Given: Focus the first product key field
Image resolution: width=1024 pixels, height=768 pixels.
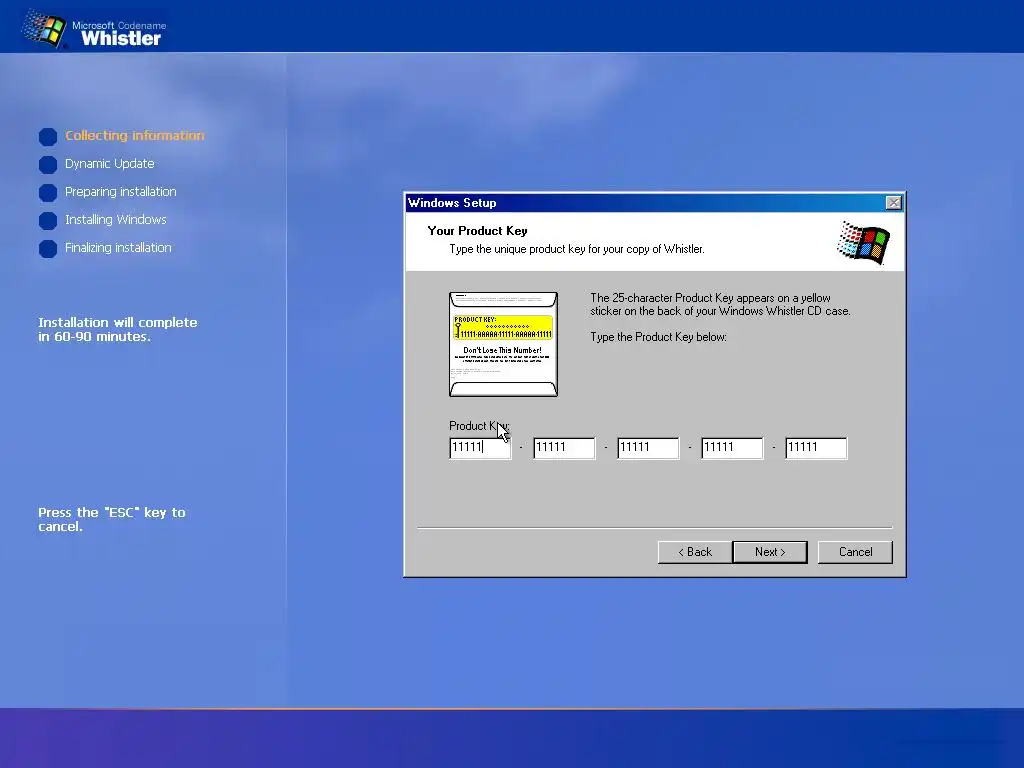Looking at the screenshot, I should [x=480, y=448].
